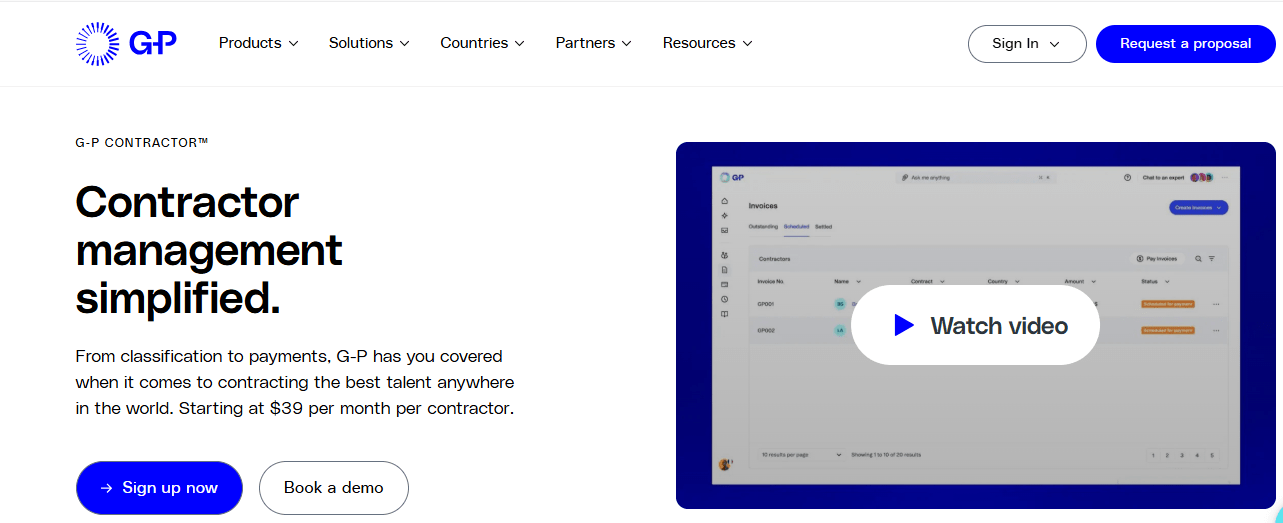Click the Book a demo button
1283x523 pixels.
pos(333,488)
